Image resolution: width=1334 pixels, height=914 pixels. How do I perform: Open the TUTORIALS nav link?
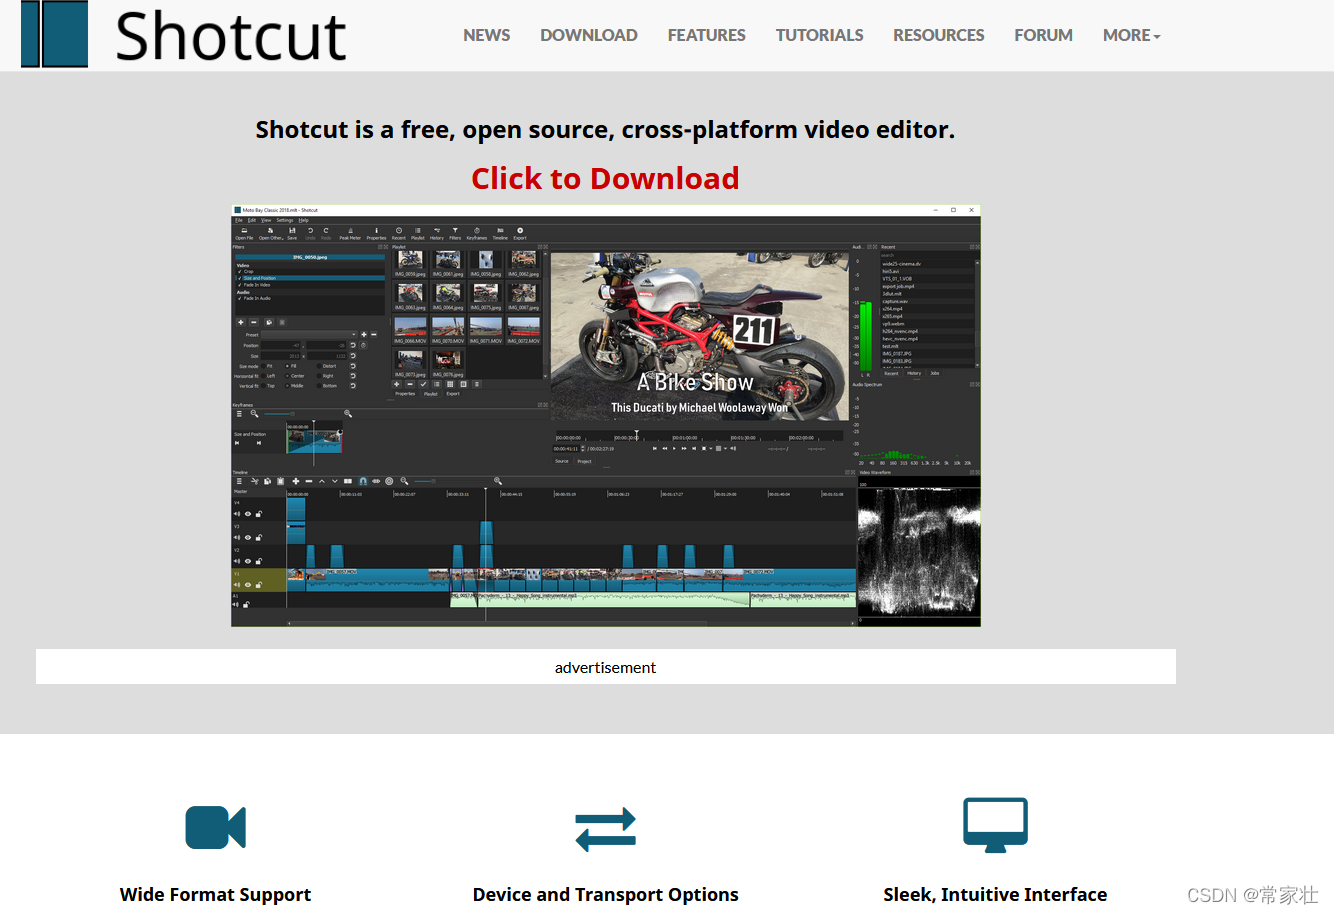coord(820,35)
